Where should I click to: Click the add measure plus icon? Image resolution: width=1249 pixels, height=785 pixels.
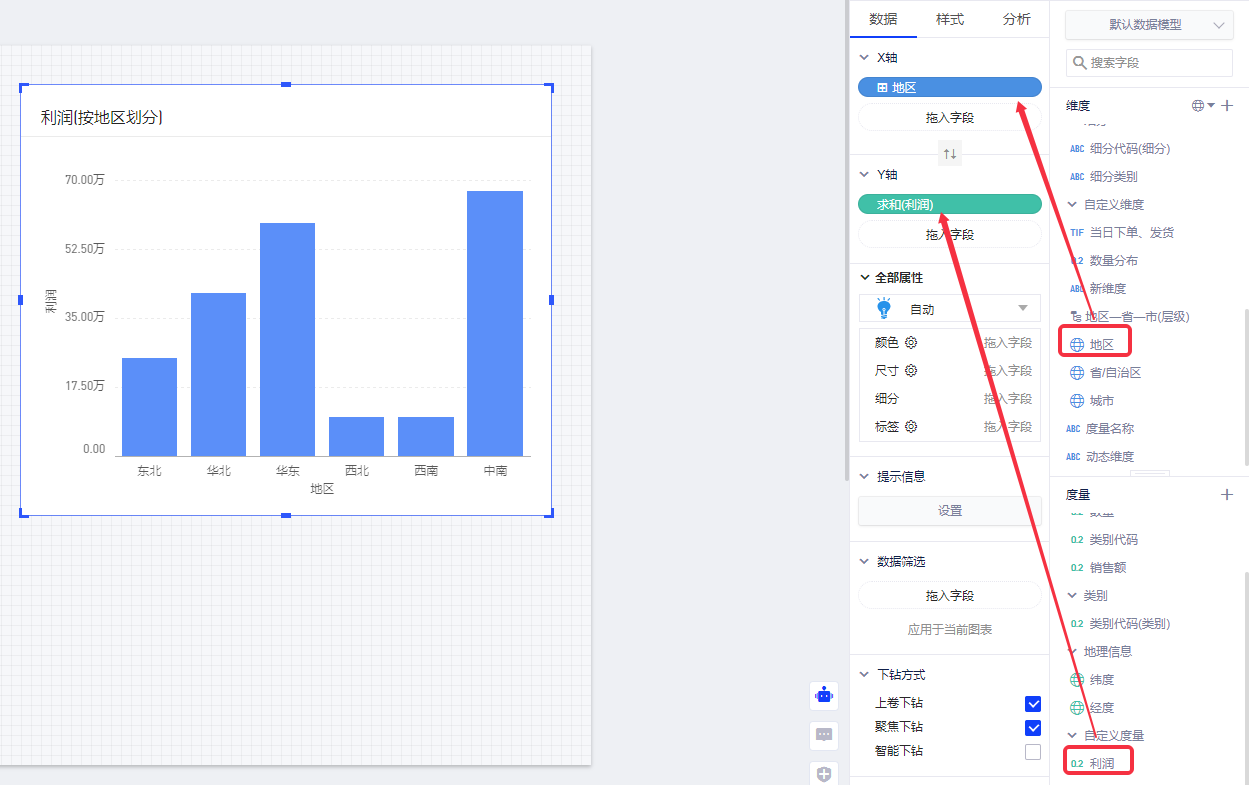coord(1227,494)
